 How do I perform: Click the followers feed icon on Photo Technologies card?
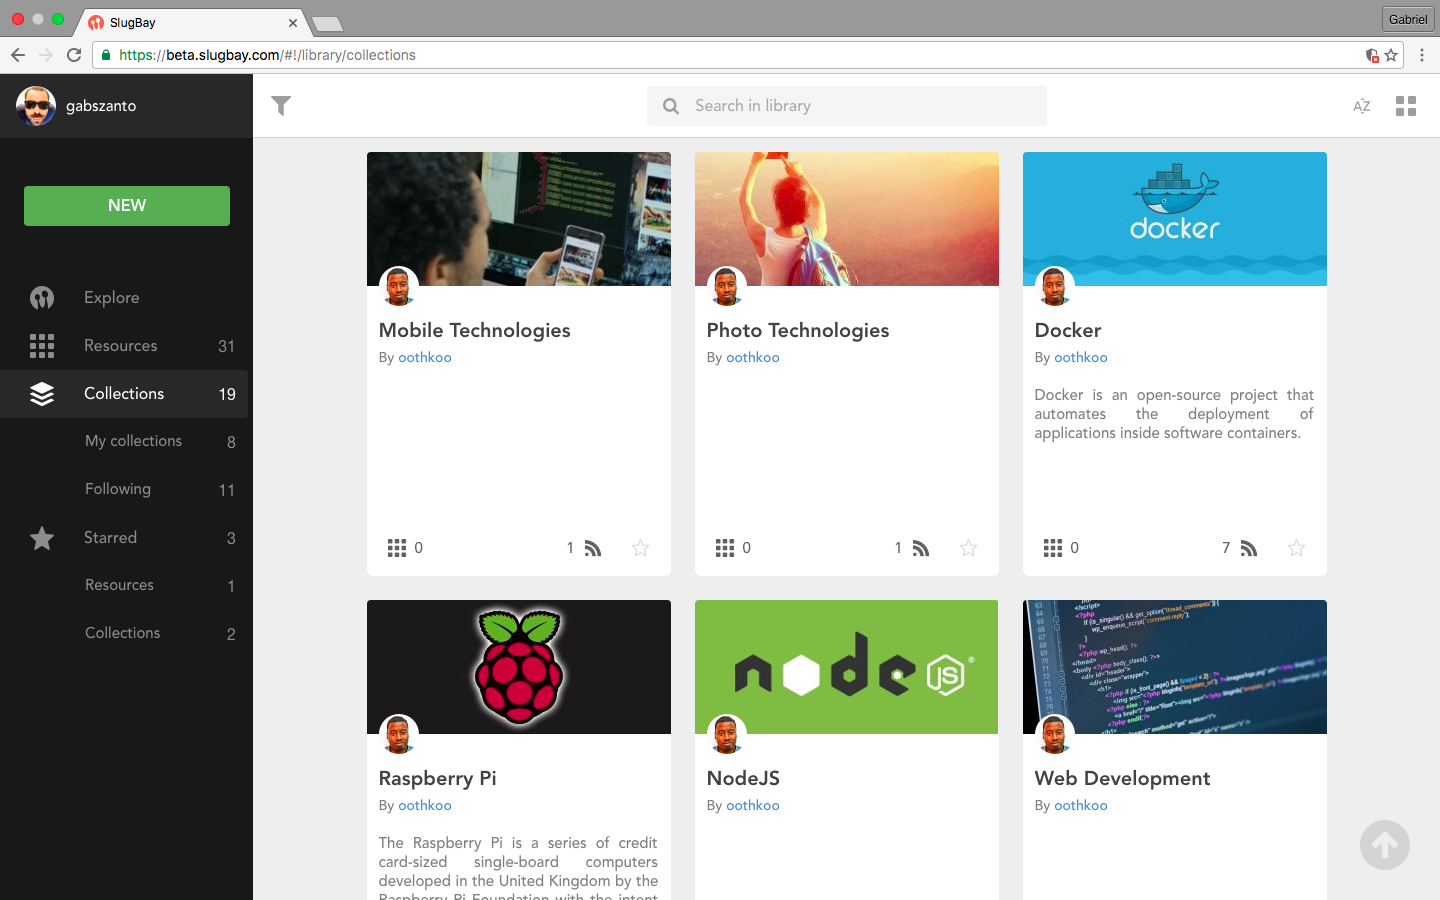point(921,548)
